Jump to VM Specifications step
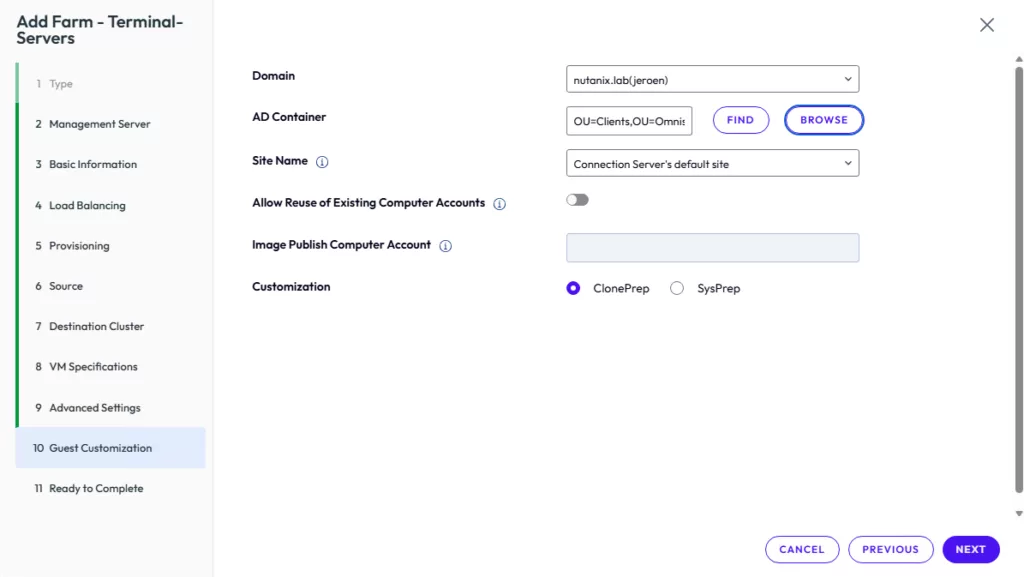This screenshot has height=577, width=1024. click(93, 367)
